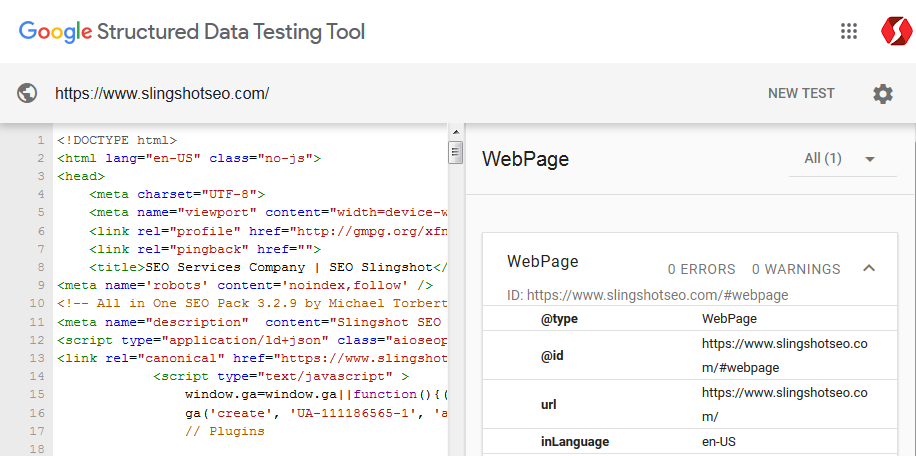Click the window.ga function code line
Screen dimensions: 916x456
pyautogui.click(x=316, y=394)
